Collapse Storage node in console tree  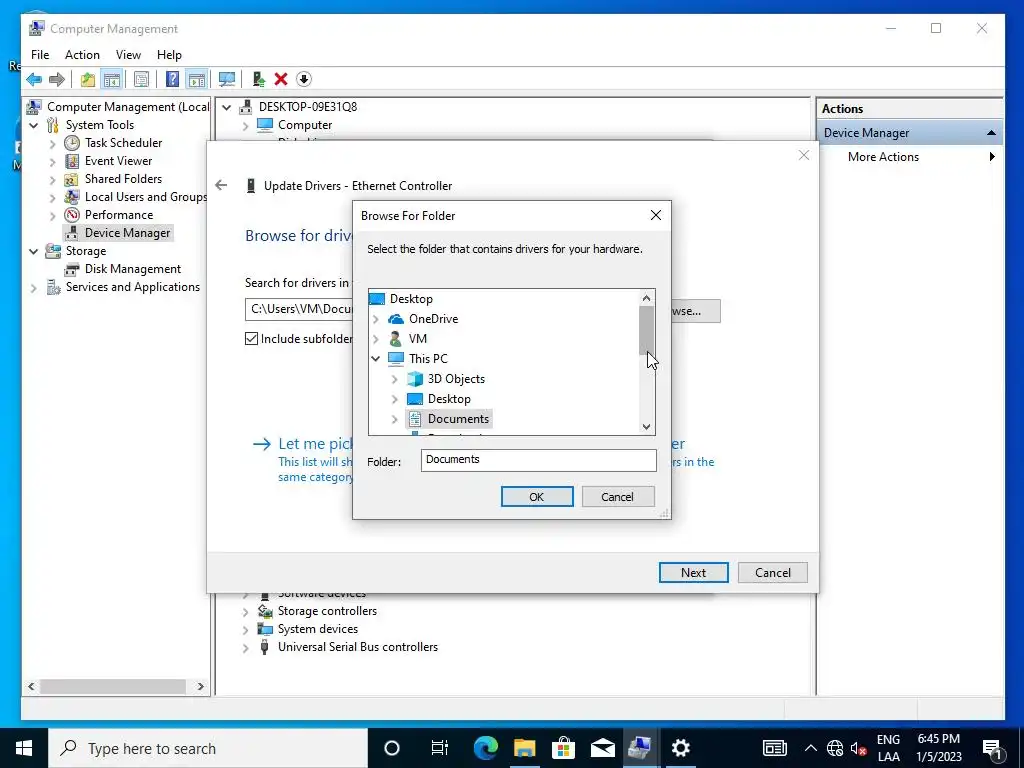(x=33, y=251)
